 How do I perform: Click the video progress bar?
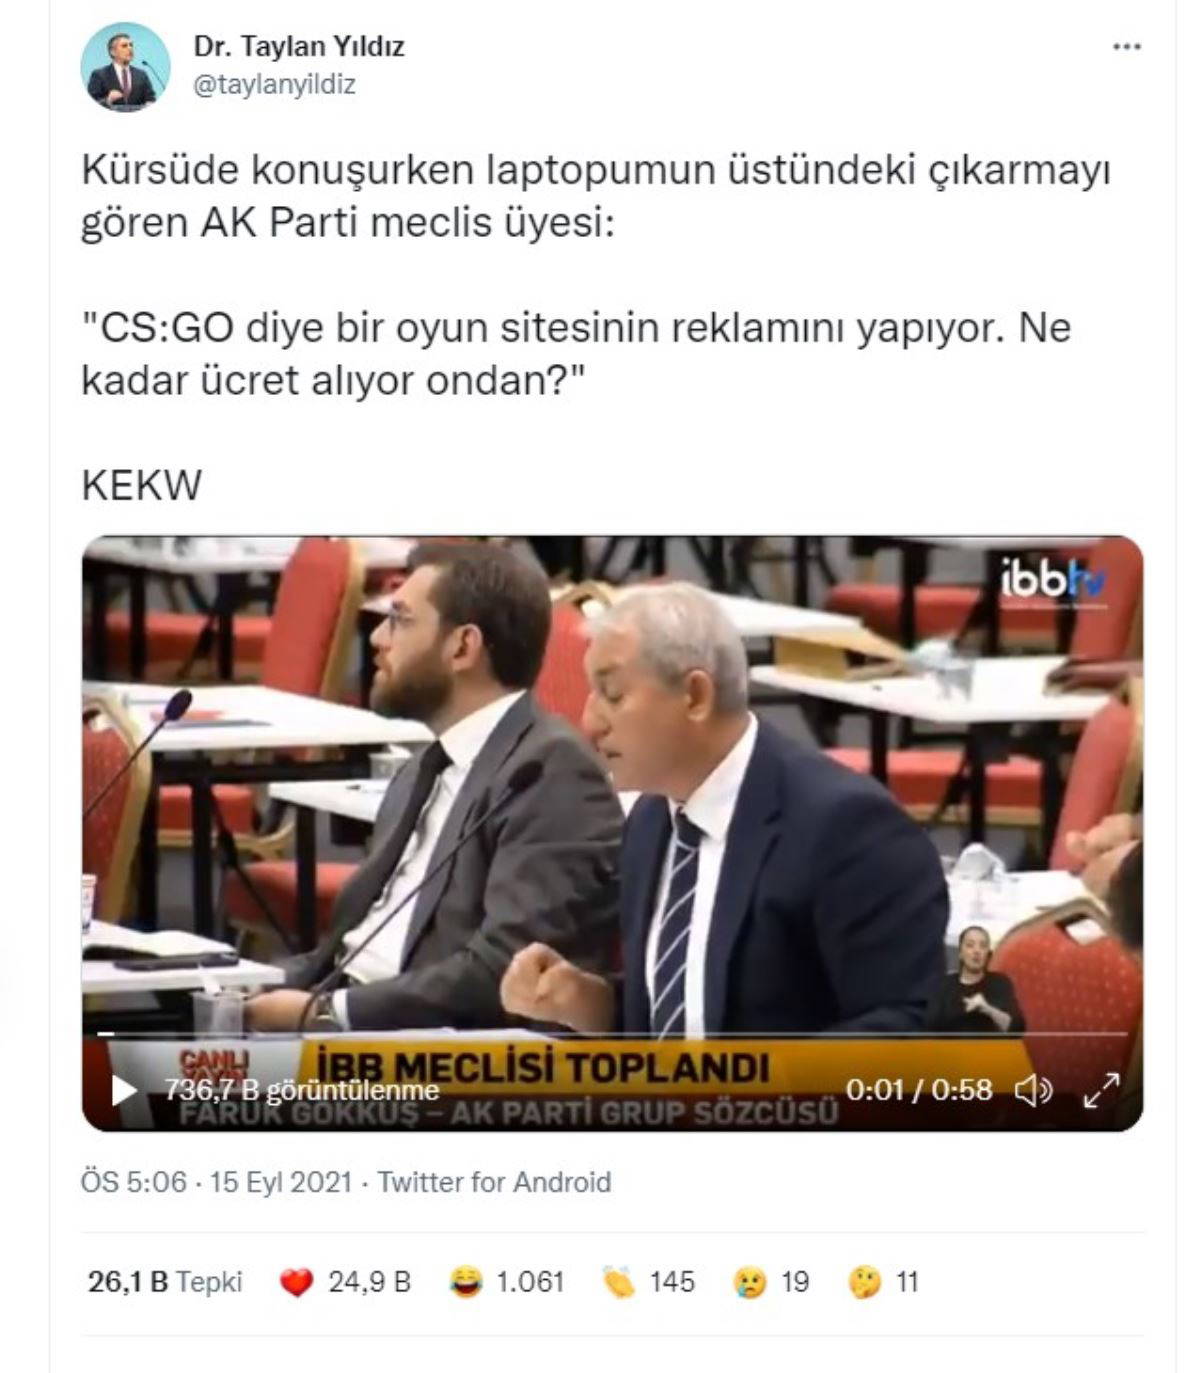(612, 1033)
